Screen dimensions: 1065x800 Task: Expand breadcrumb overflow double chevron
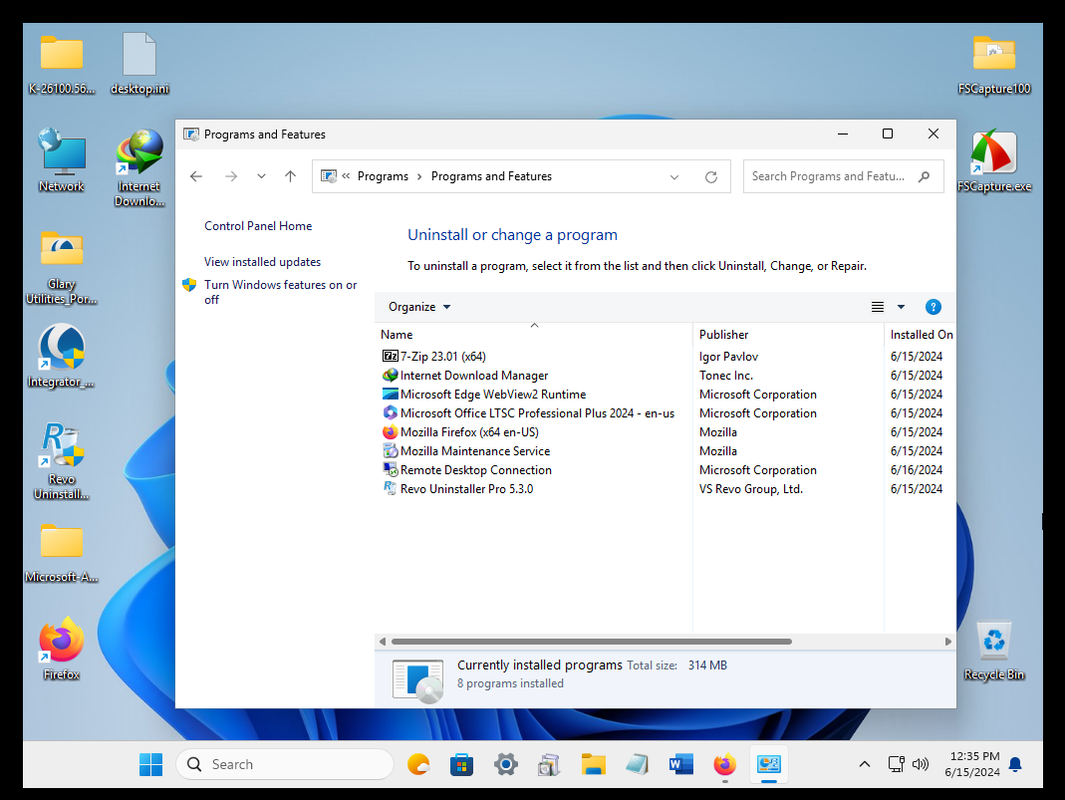point(346,176)
